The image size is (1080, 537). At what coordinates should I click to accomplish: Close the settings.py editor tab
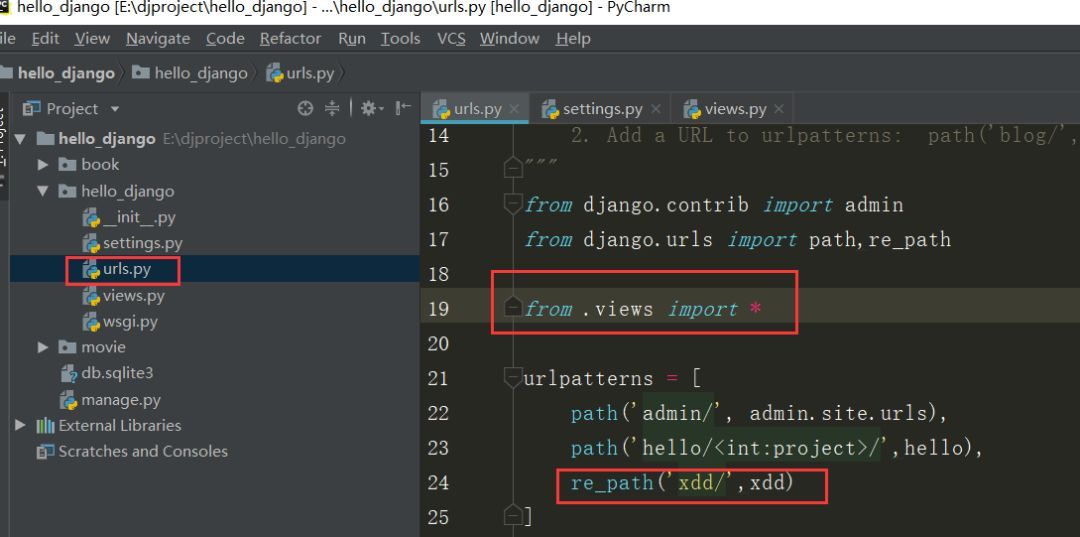(656, 109)
